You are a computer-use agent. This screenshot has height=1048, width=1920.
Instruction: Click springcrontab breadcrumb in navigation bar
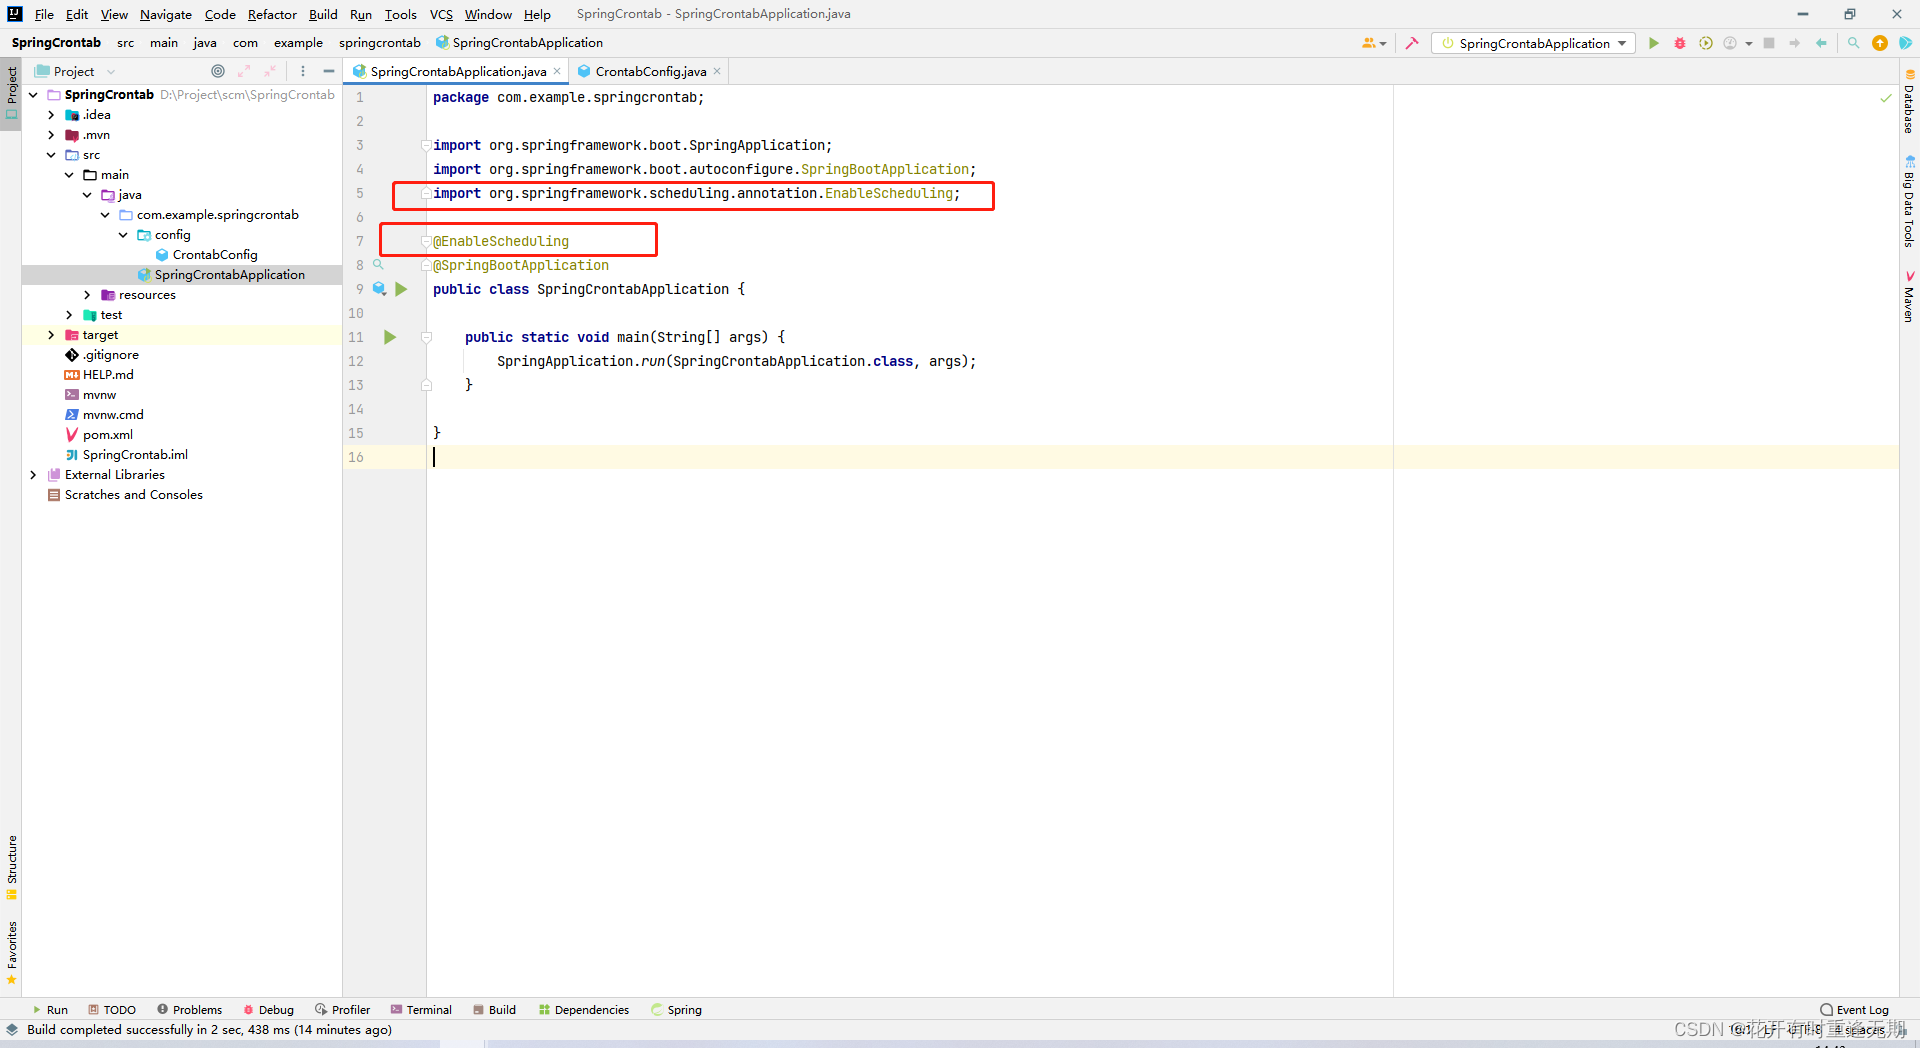point(379,43)
